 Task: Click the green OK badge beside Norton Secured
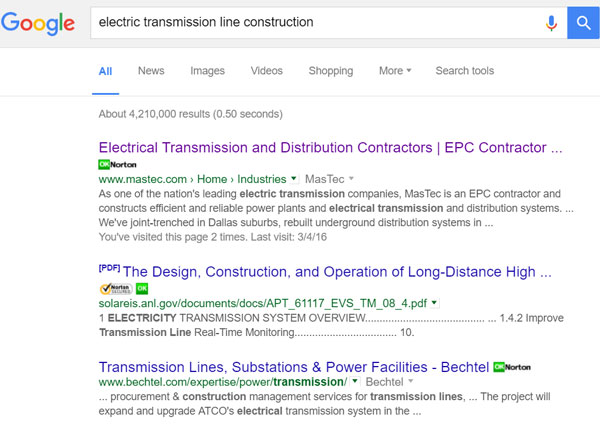(x=142, y=288)
